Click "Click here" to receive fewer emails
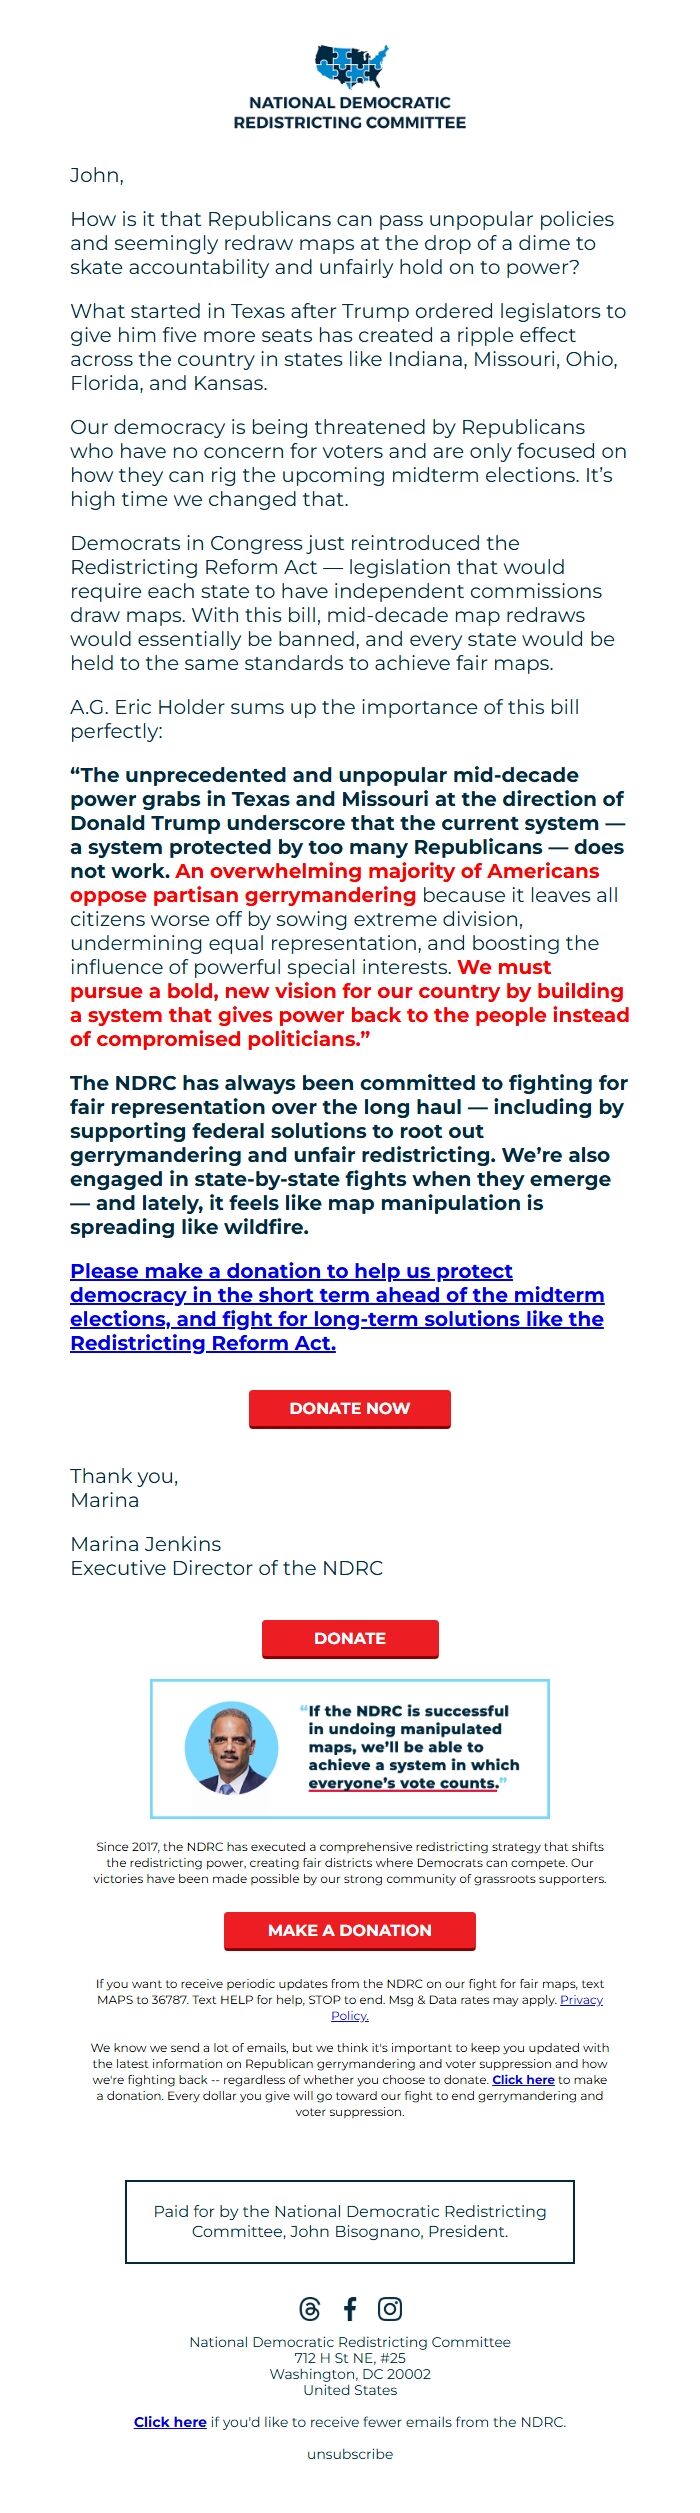Viewport: 700px width, 2513px height. (170, 2421)
